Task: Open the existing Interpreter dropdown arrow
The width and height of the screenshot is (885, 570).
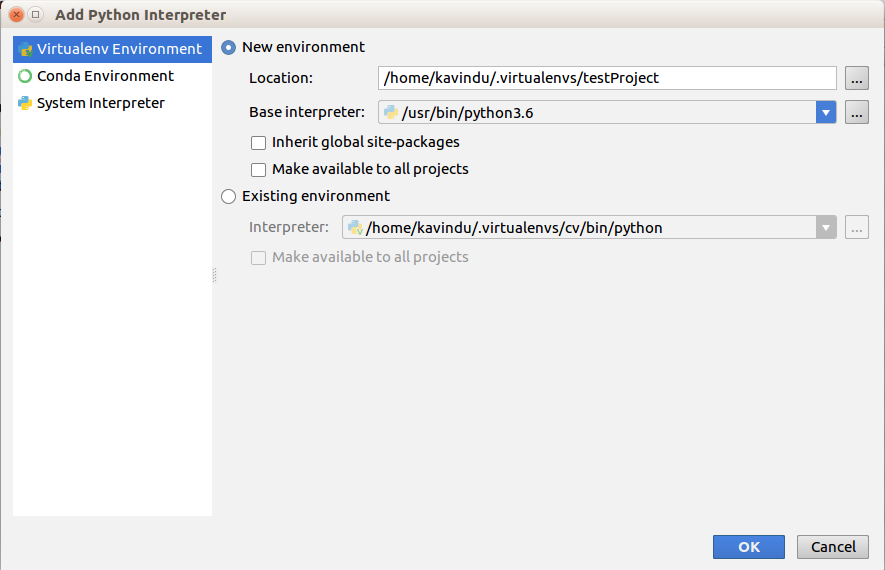Action: pos(826,228)
